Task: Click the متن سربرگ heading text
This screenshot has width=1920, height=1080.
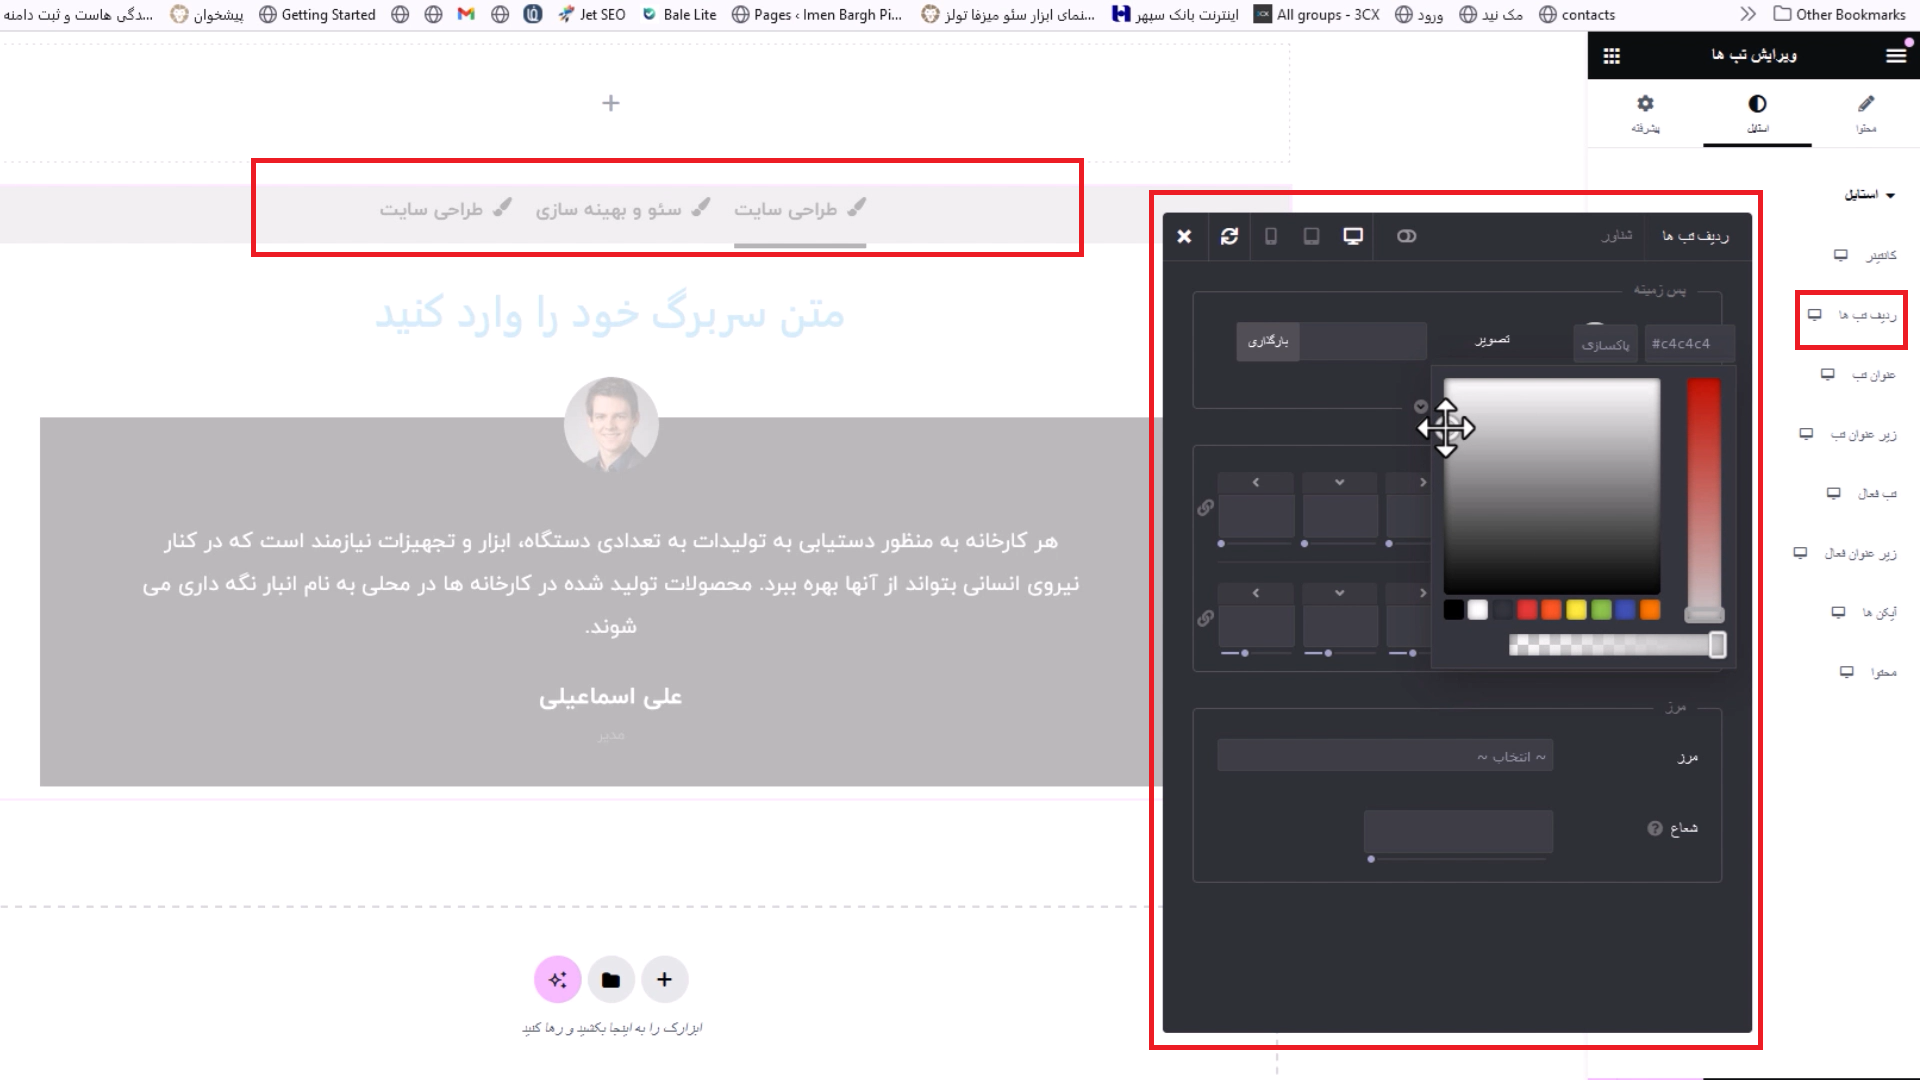Action: (610, 314)
